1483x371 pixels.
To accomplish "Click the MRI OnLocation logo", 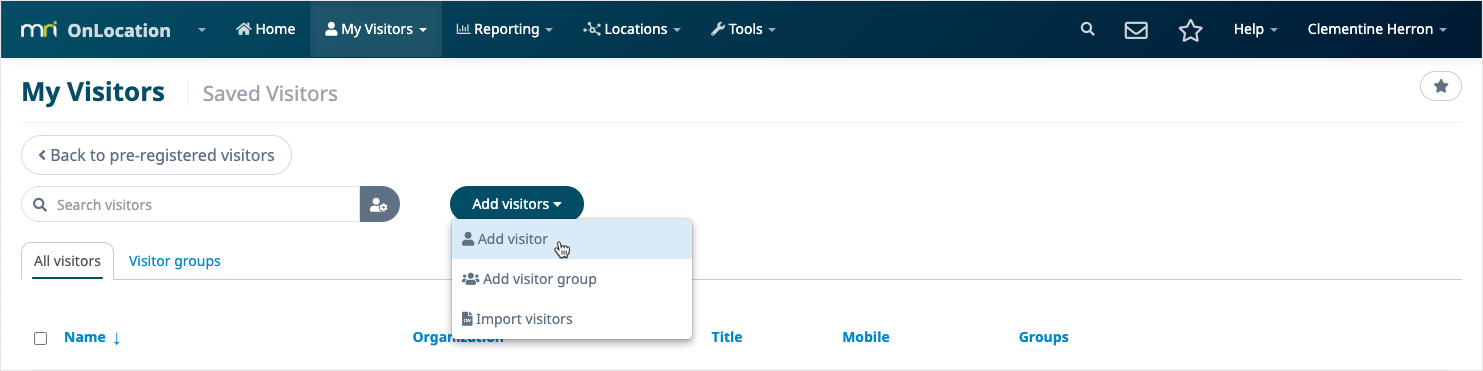I will coord(96,30).
